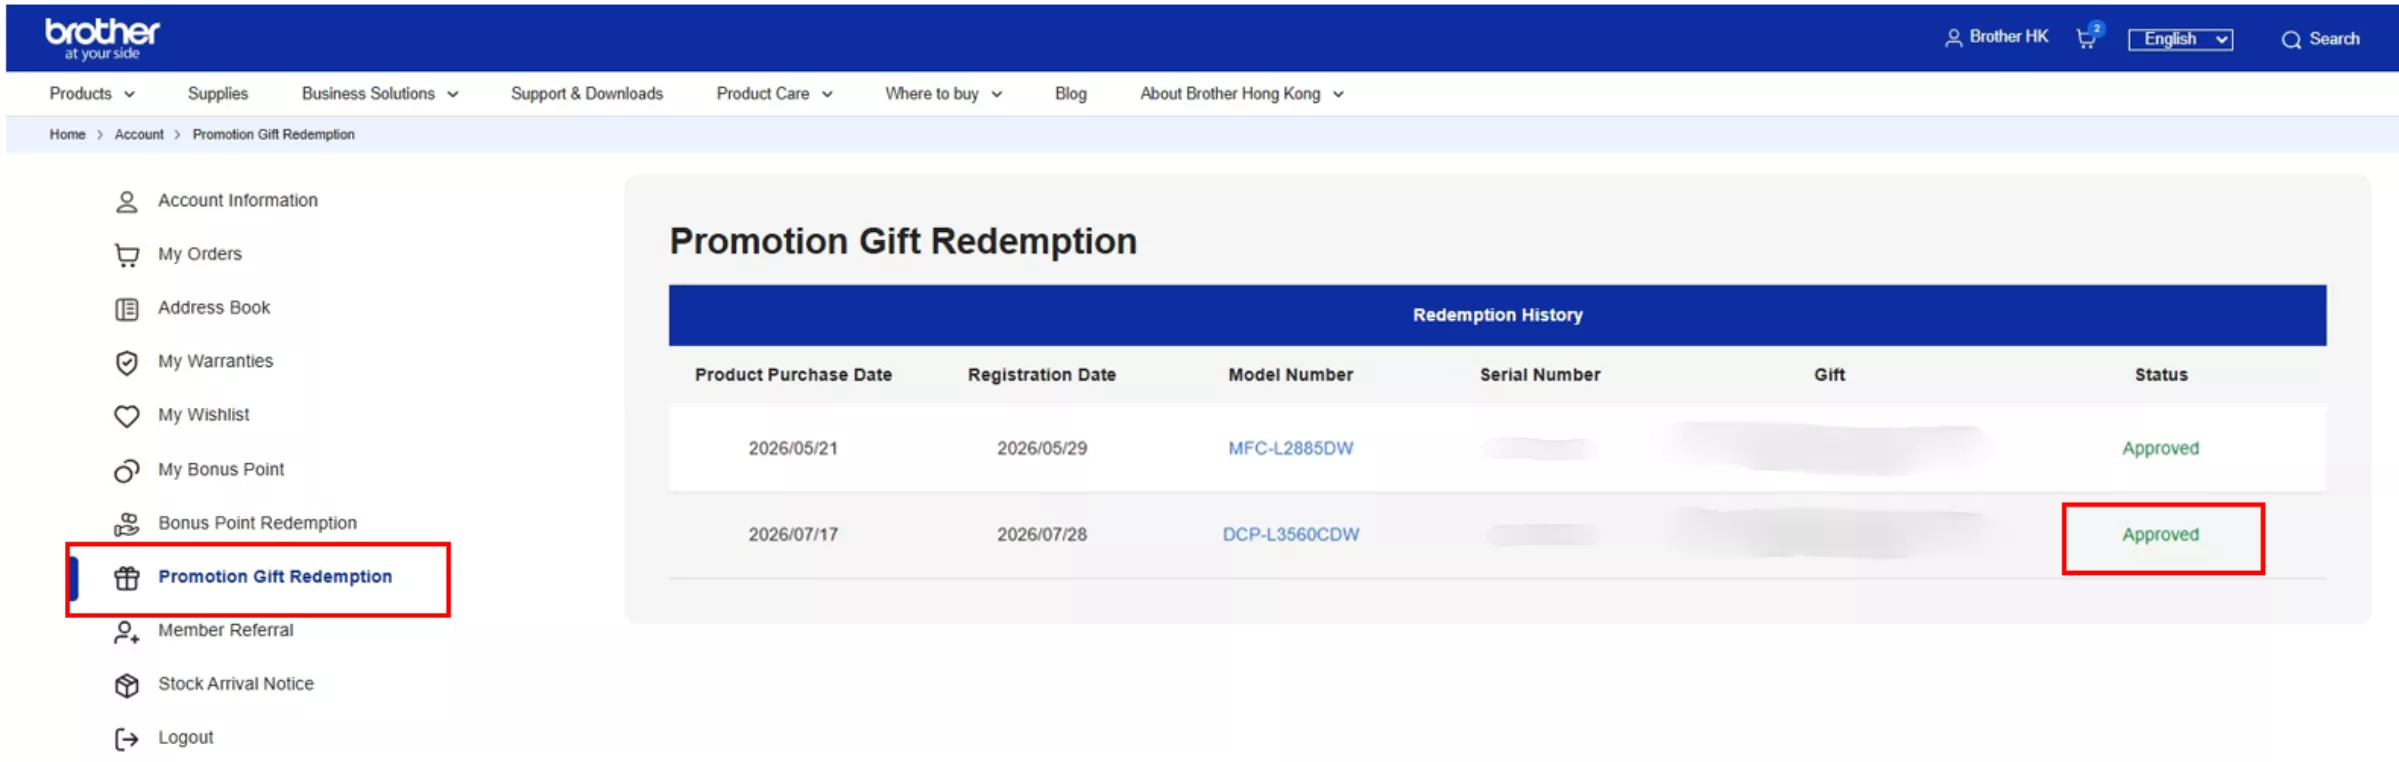Click the Logout arrow icon
The width and height of the screenshot is (2399, 762).
[x=127, y=739]
